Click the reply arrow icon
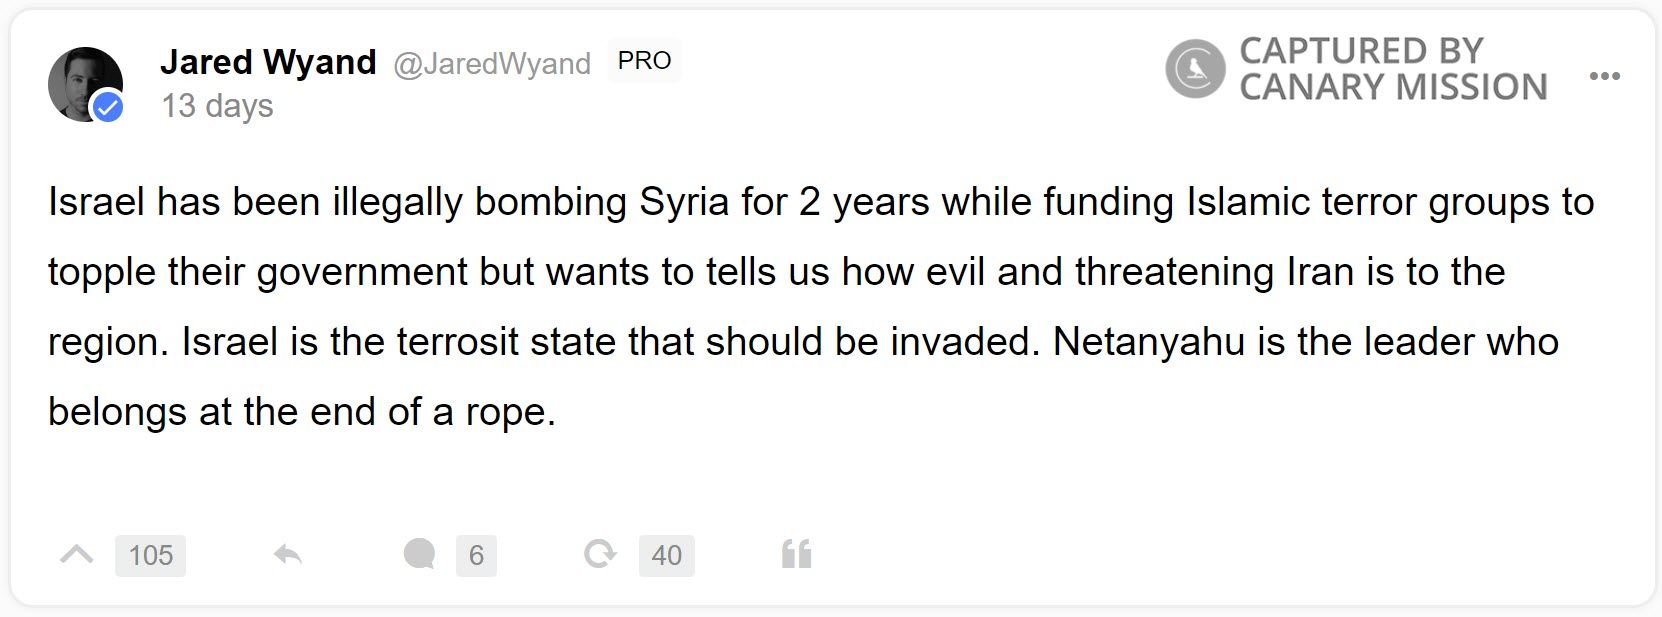Image resolution: width=1662 pixels, height=617 pixels. (x=288, y=554)
